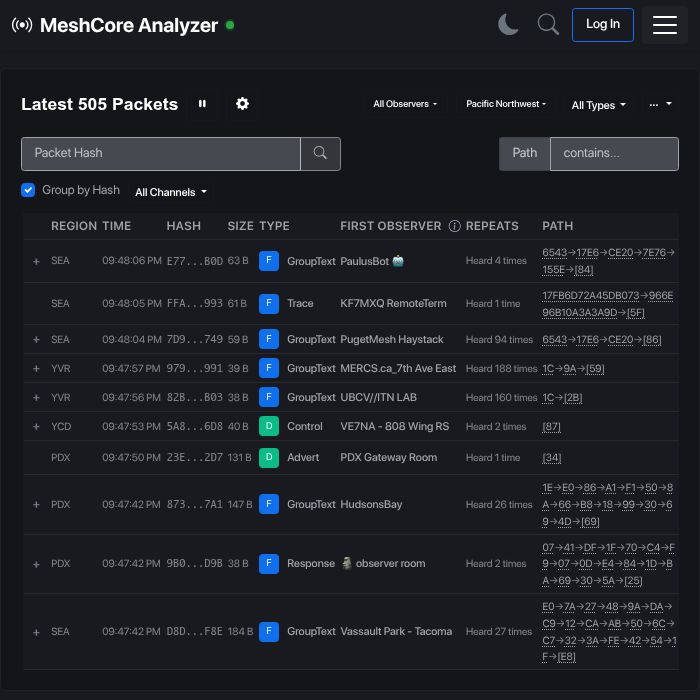
Task: Open the hamburger navigation menu
Action: point(665,25)
